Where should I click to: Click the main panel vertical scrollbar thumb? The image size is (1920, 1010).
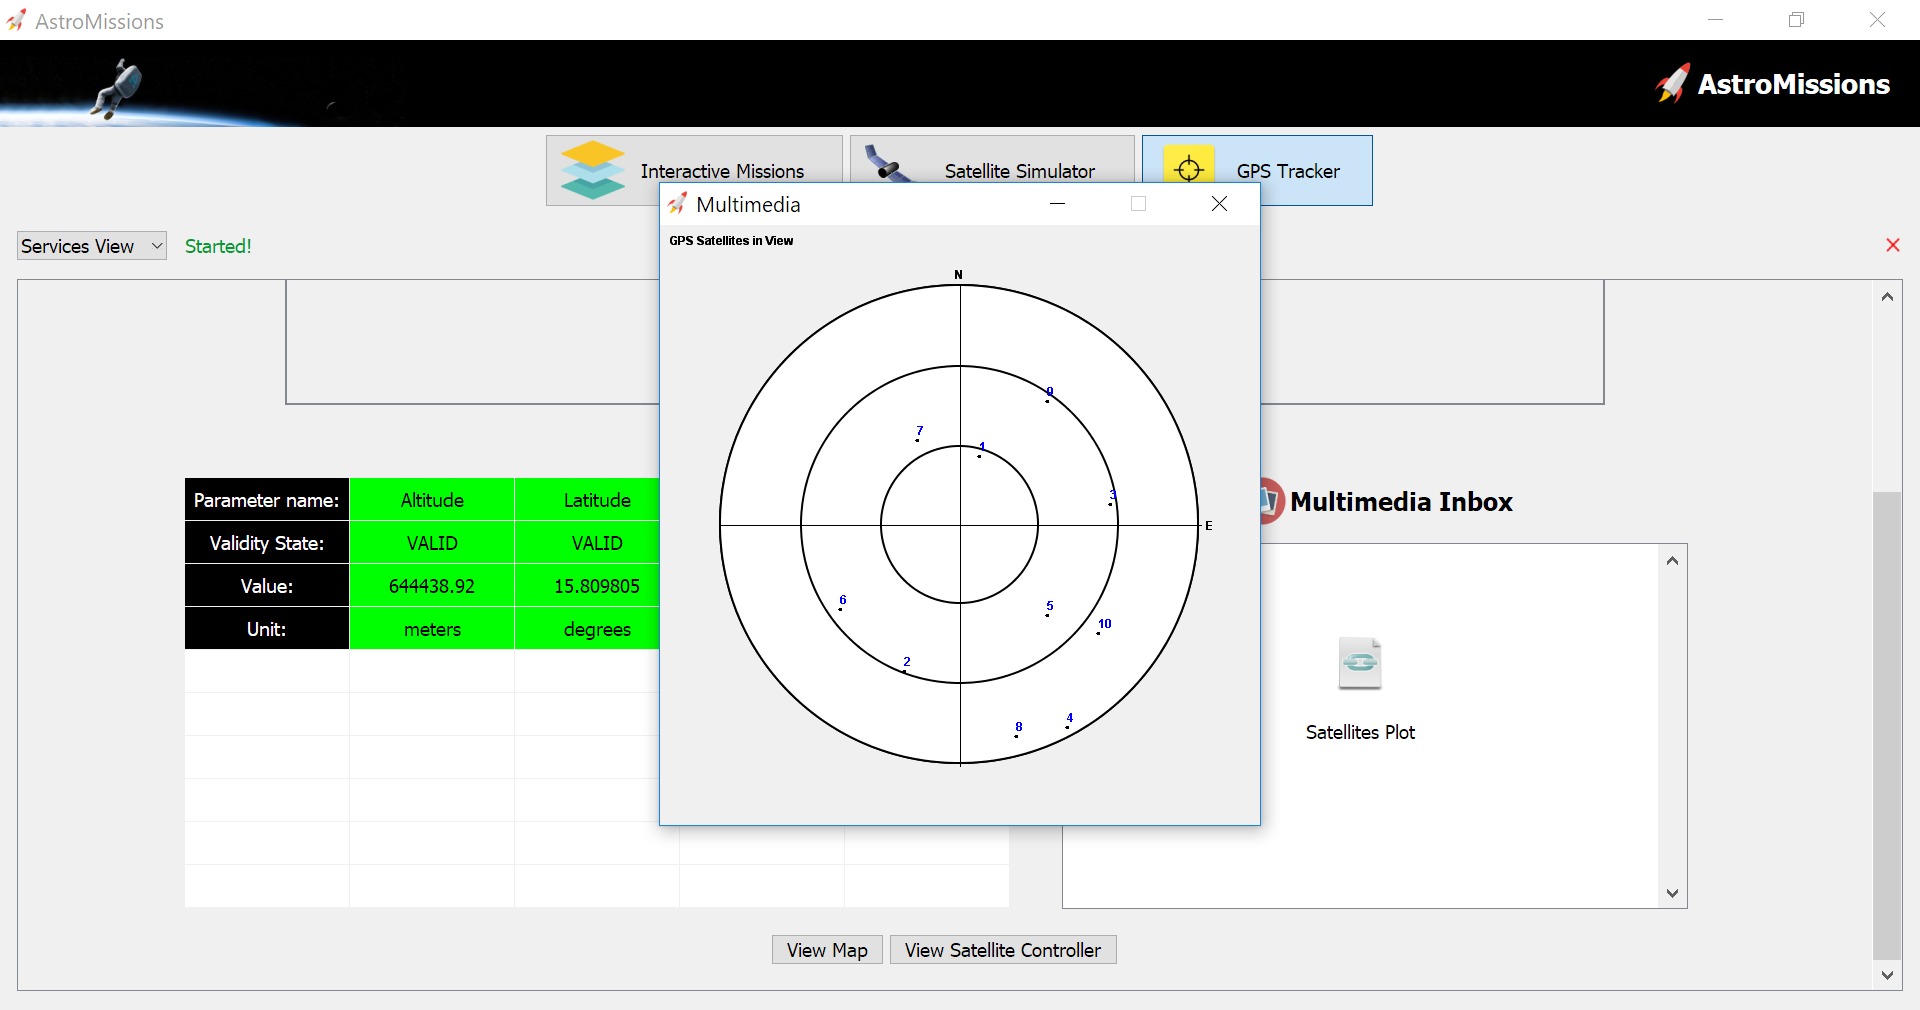[1886, 724]
